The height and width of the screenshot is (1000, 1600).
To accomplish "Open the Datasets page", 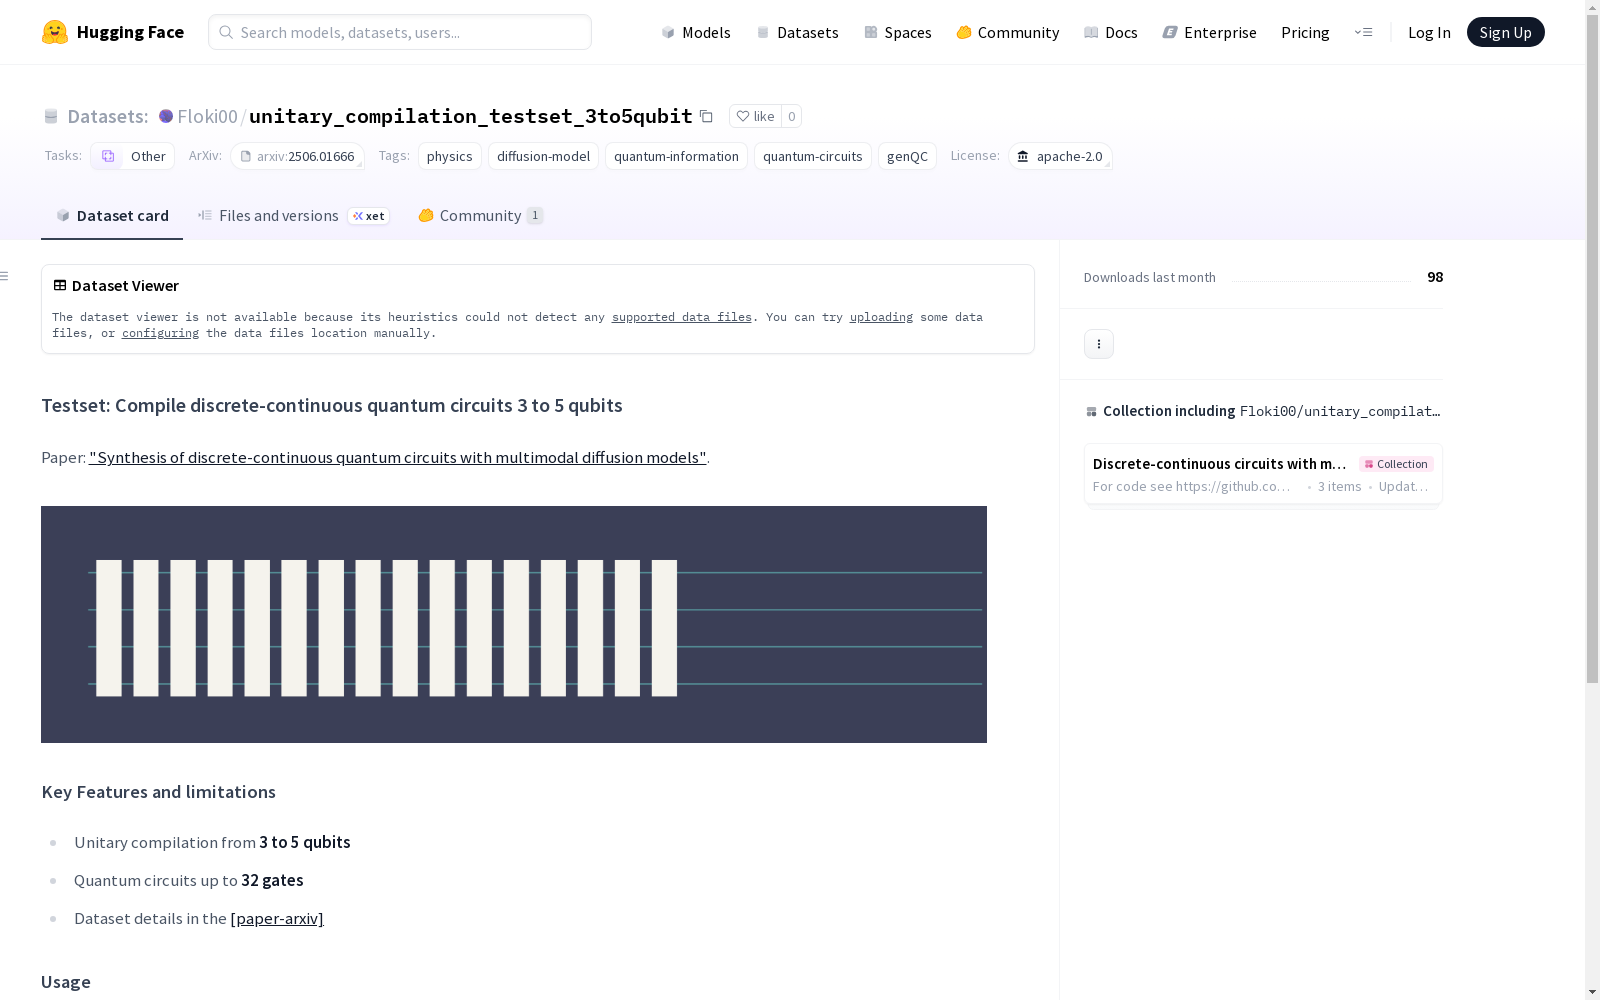I will pos(797,32).
